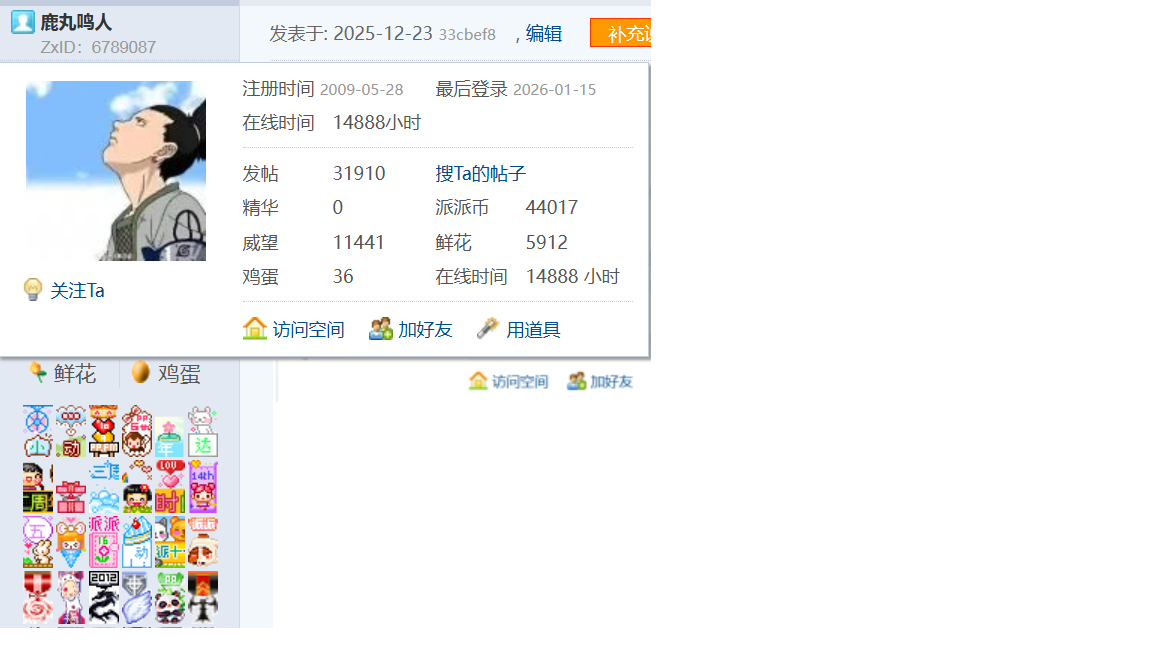The height and width of the screenshot is (648, 1152).
Task: Click the 用道具 magic wand option
Action: [x=519, y=329]
